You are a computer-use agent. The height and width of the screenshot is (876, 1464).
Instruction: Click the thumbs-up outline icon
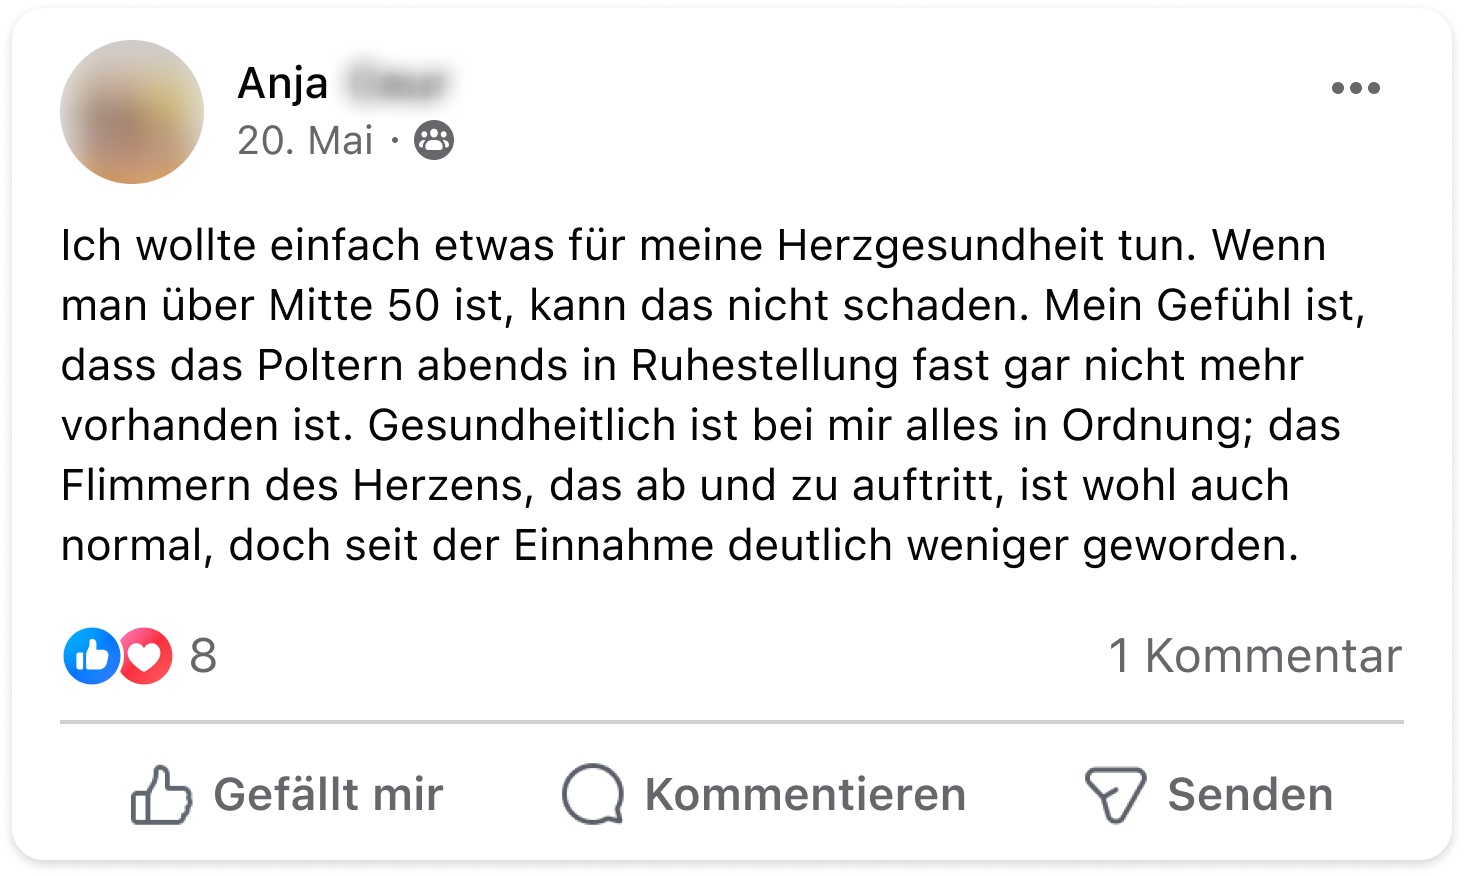[x=161, y=795]
